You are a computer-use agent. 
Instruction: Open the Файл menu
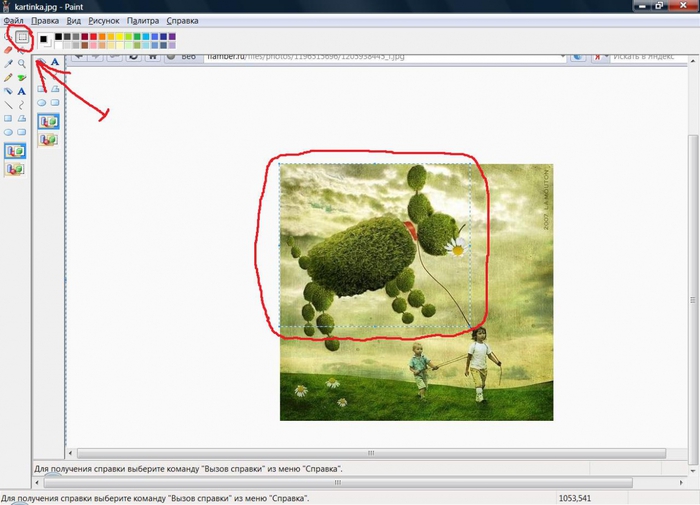point(13,21)
